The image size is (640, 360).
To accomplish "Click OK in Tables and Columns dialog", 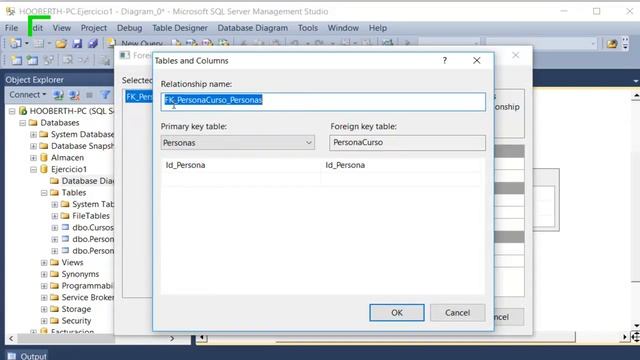I will pos(397,313).
